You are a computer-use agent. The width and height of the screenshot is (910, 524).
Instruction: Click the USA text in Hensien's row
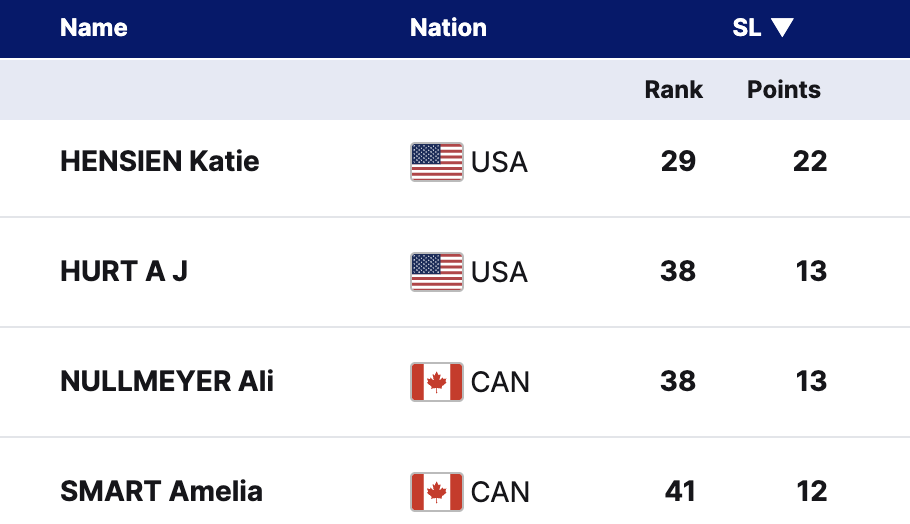click(x=499, y=162)
